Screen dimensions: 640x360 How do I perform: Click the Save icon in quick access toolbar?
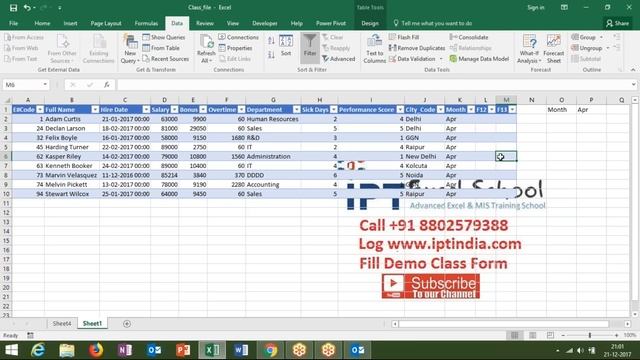coord(13,8)
